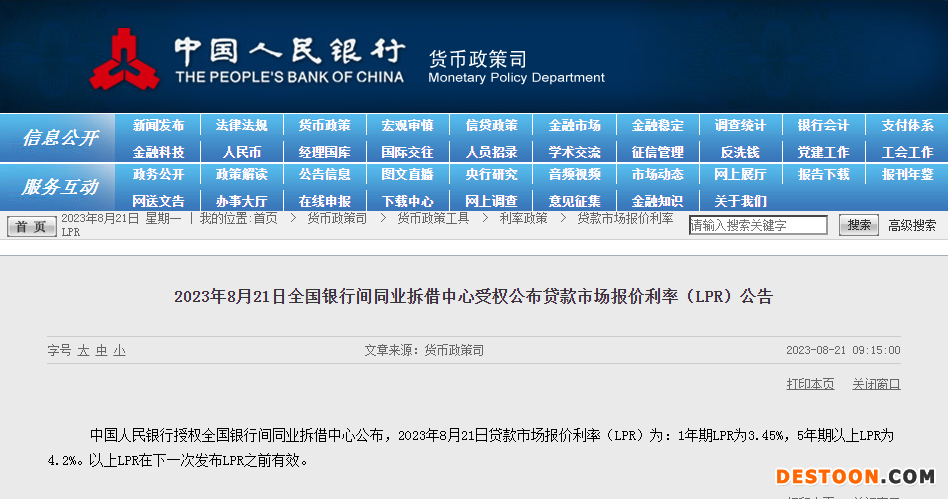
Task: Click 利率政策 breadcrumb link
Action: [x=523, y=218]
